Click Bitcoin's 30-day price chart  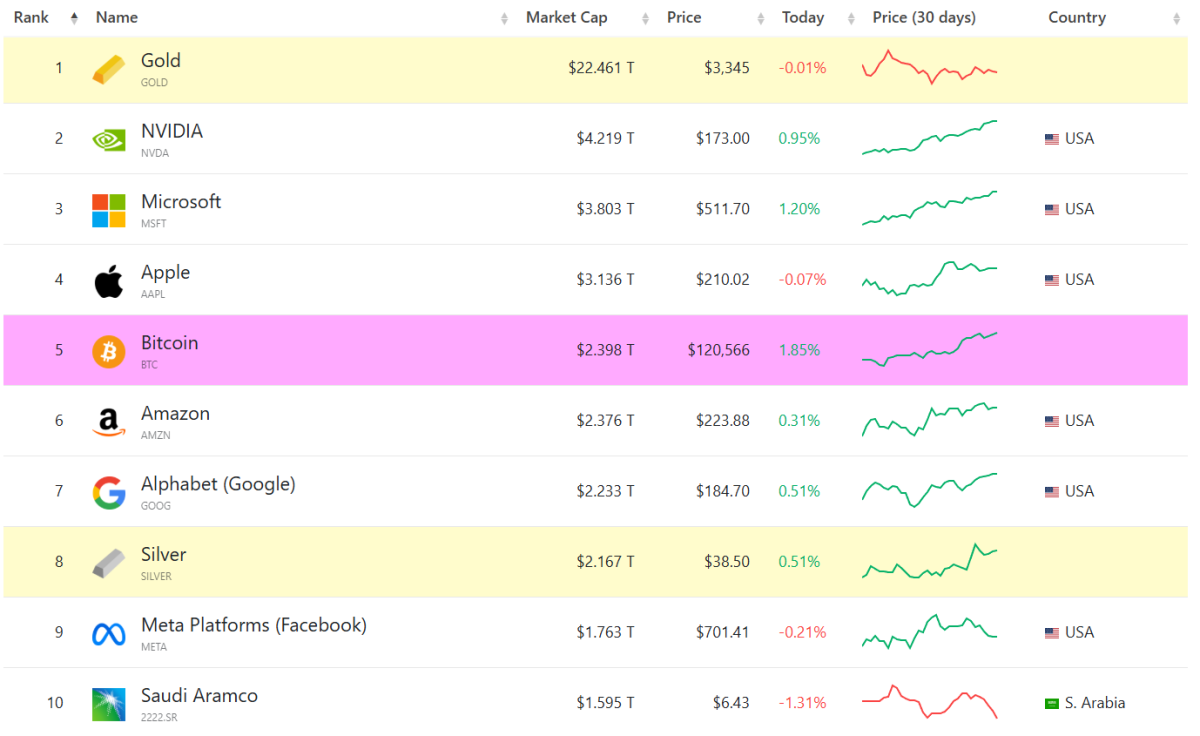pyautogui.click(x=930, y=350)
